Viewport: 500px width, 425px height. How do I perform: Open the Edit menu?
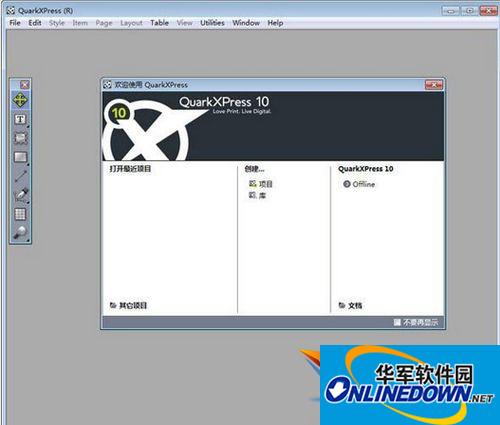coord(35,23)
